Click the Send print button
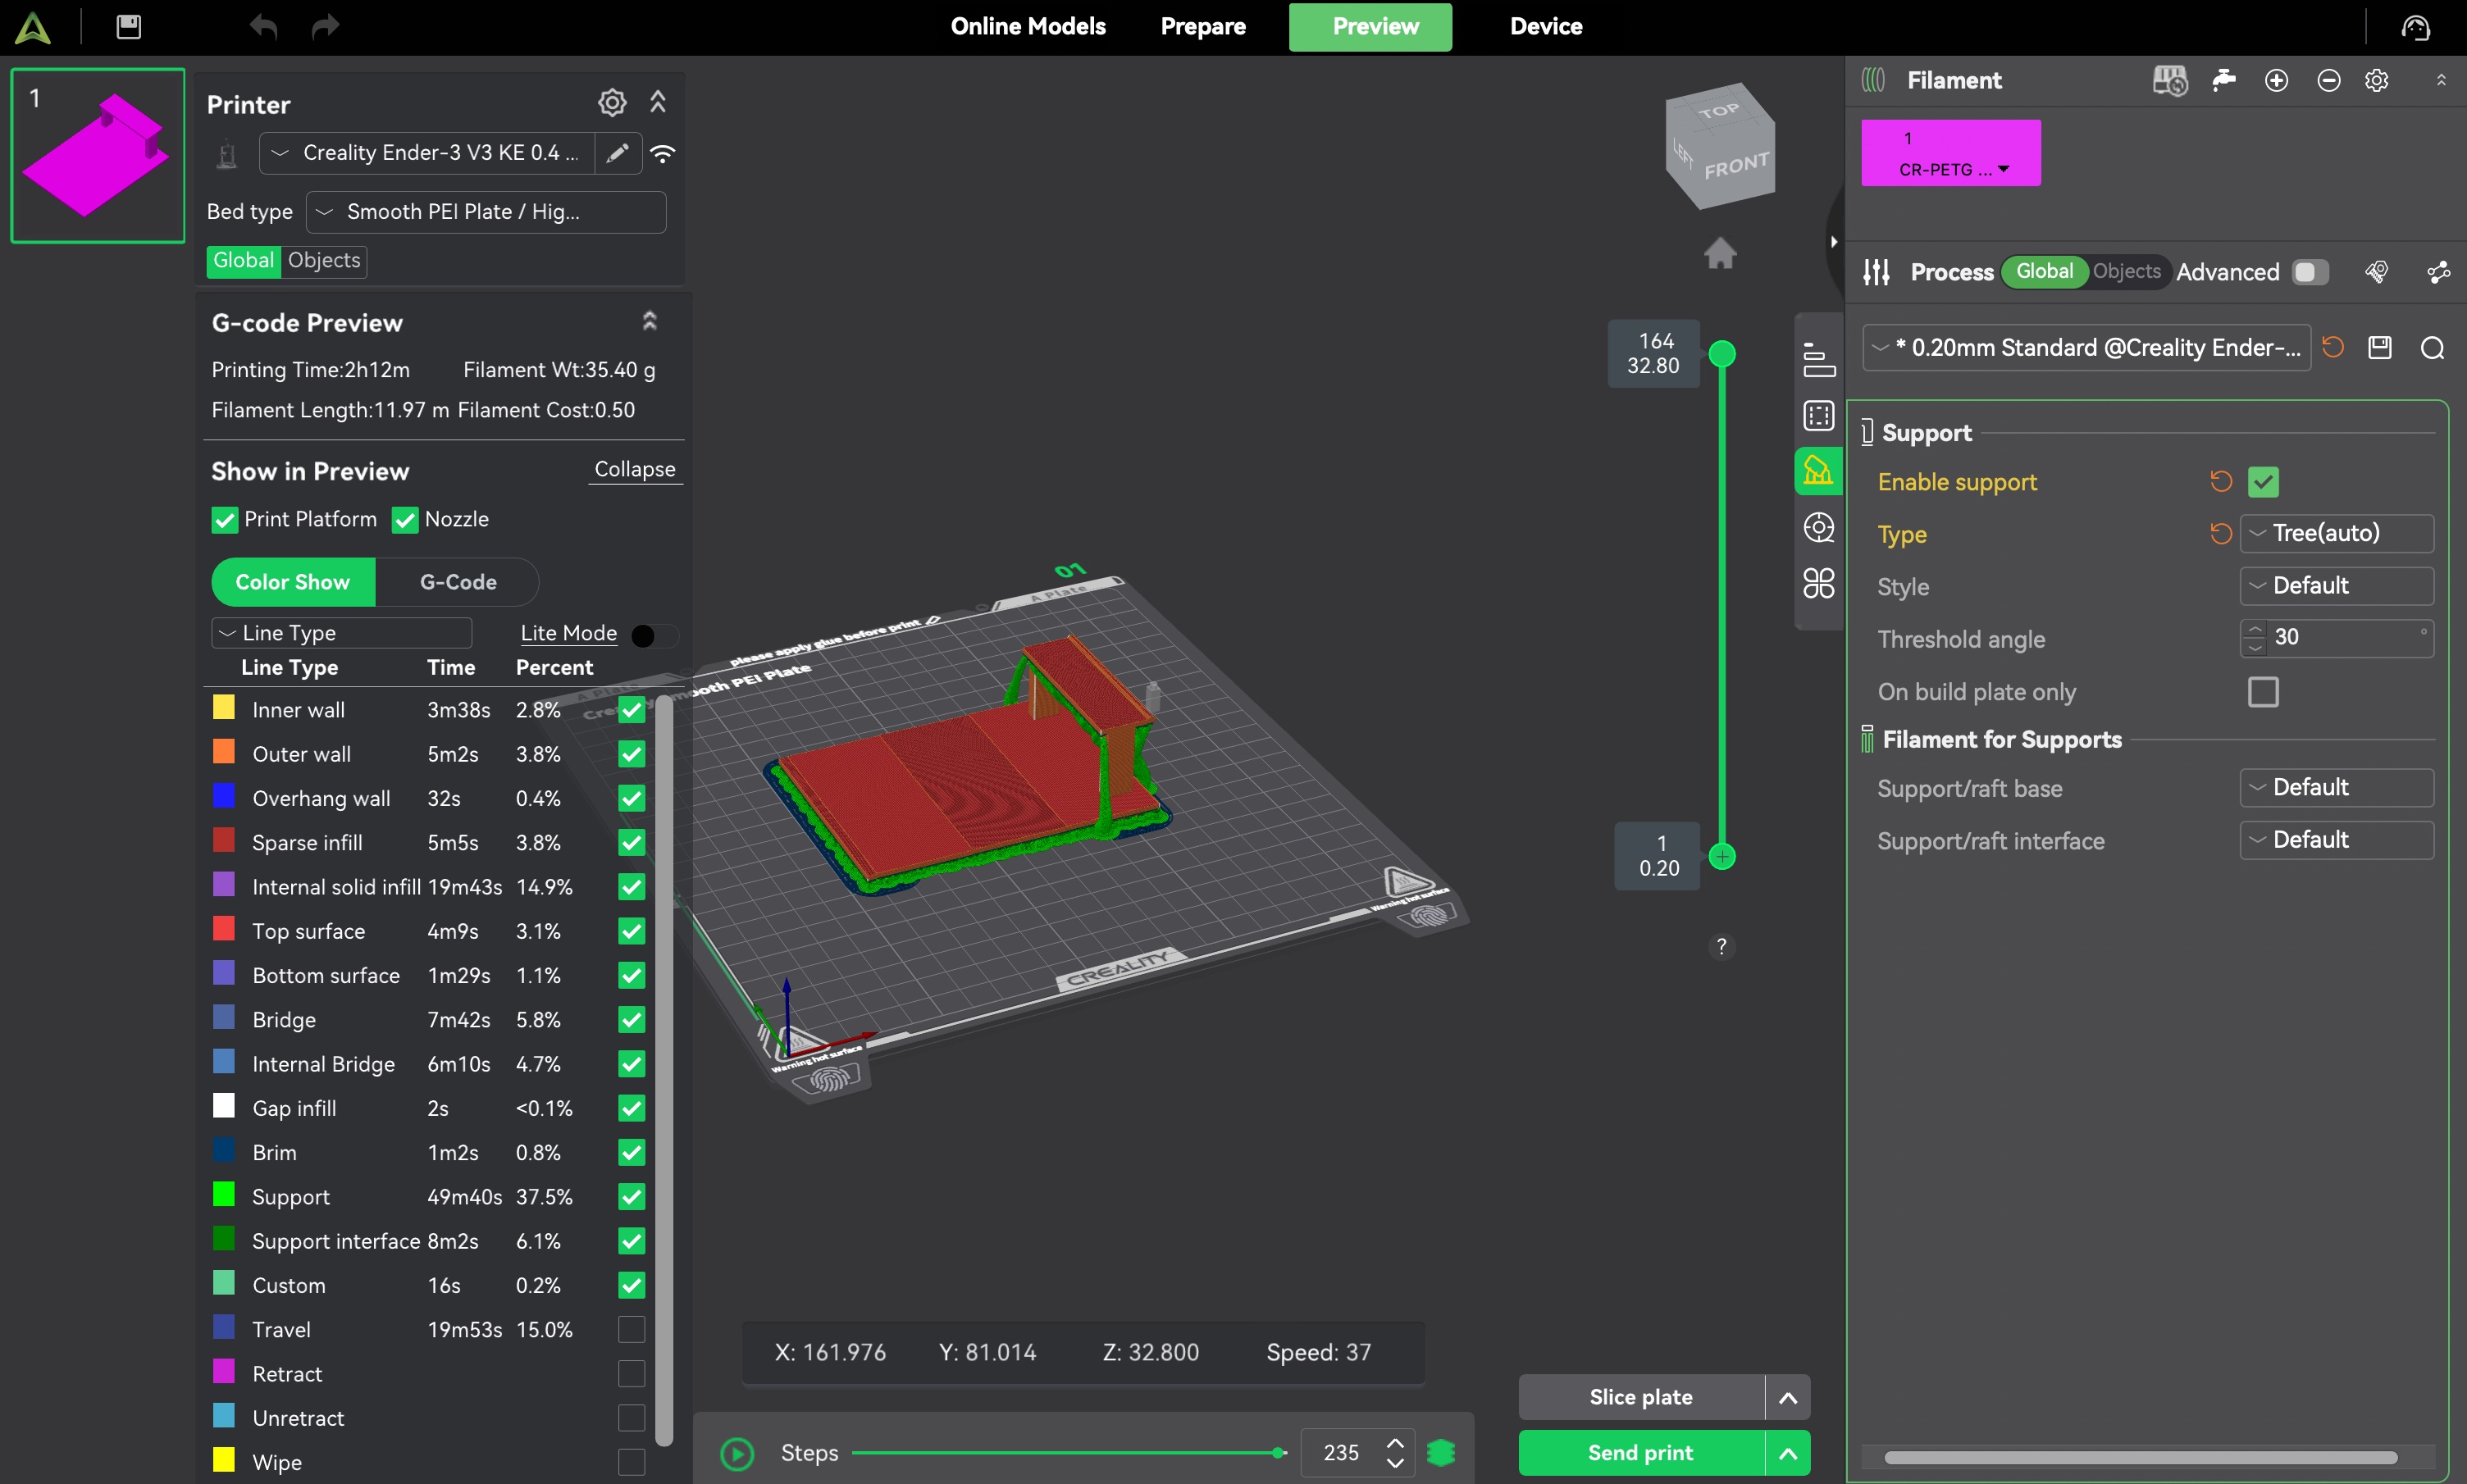 coord(1641,1452)
